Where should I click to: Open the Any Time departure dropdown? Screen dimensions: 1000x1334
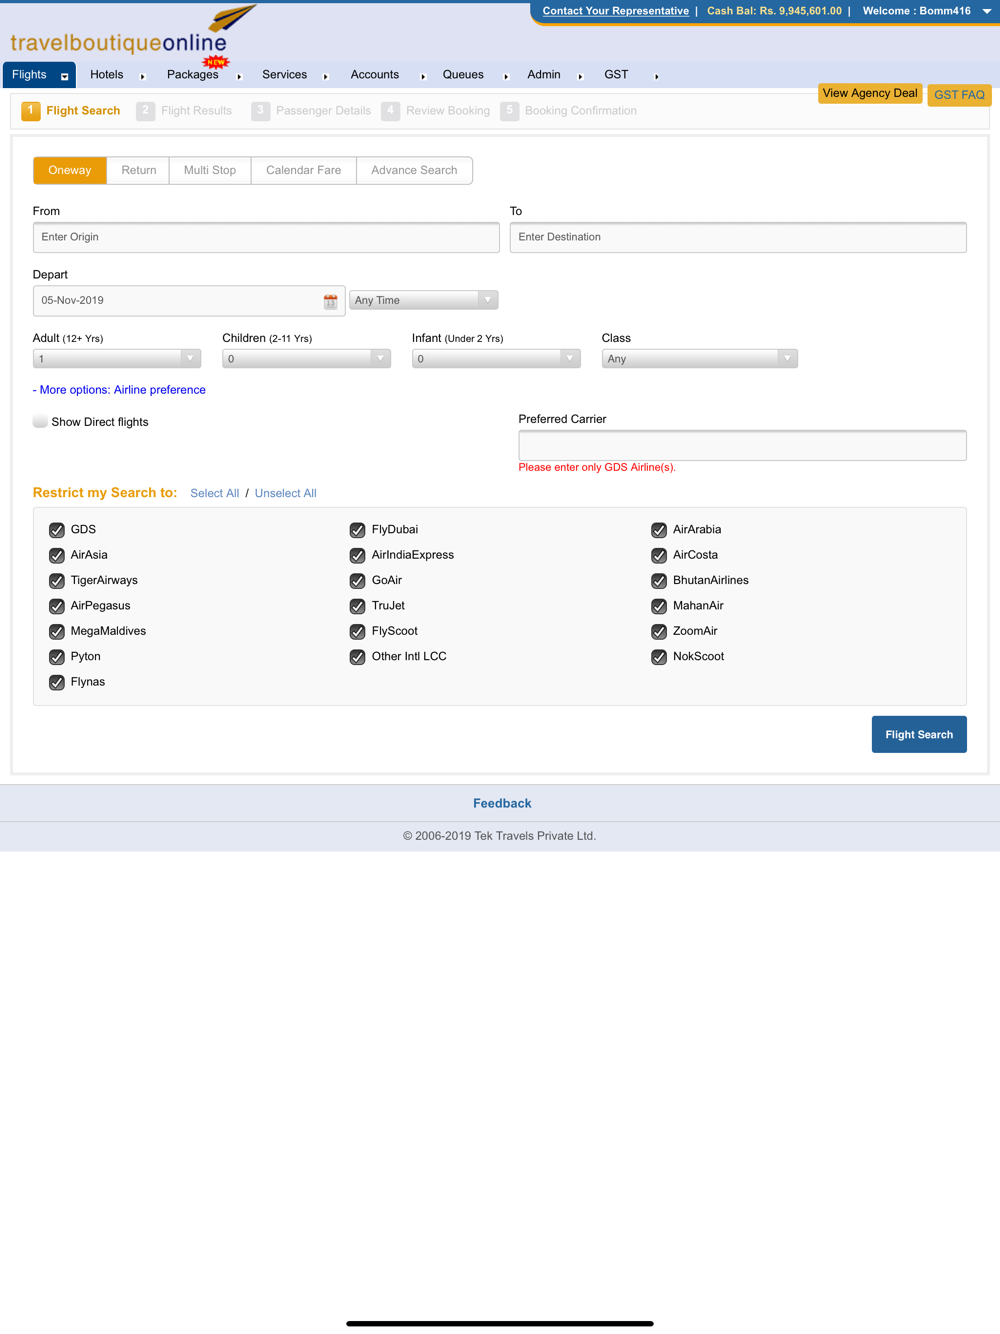click(424, 300)
